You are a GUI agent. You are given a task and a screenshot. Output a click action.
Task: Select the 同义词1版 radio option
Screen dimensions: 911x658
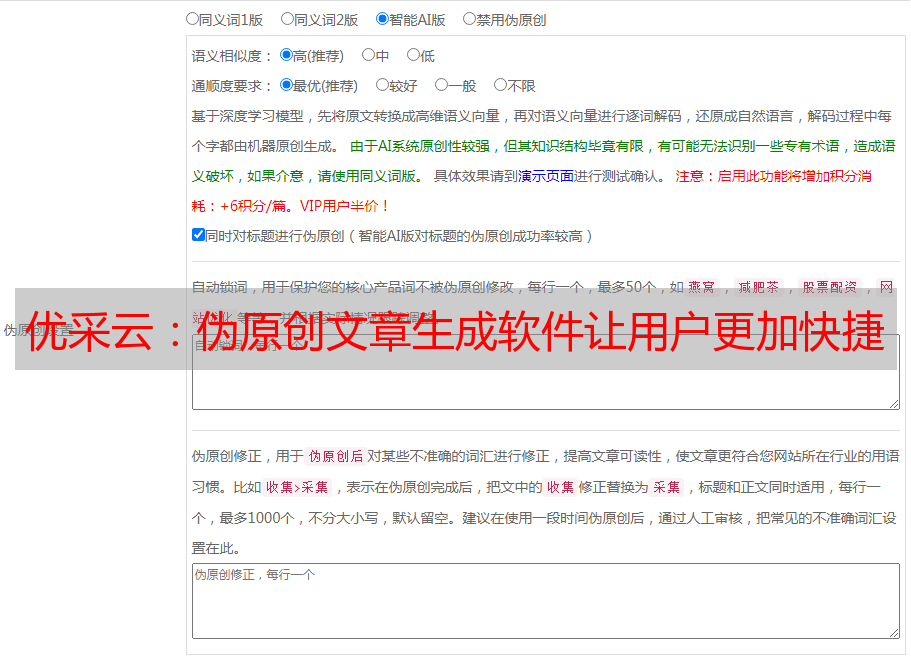(192, 19)
